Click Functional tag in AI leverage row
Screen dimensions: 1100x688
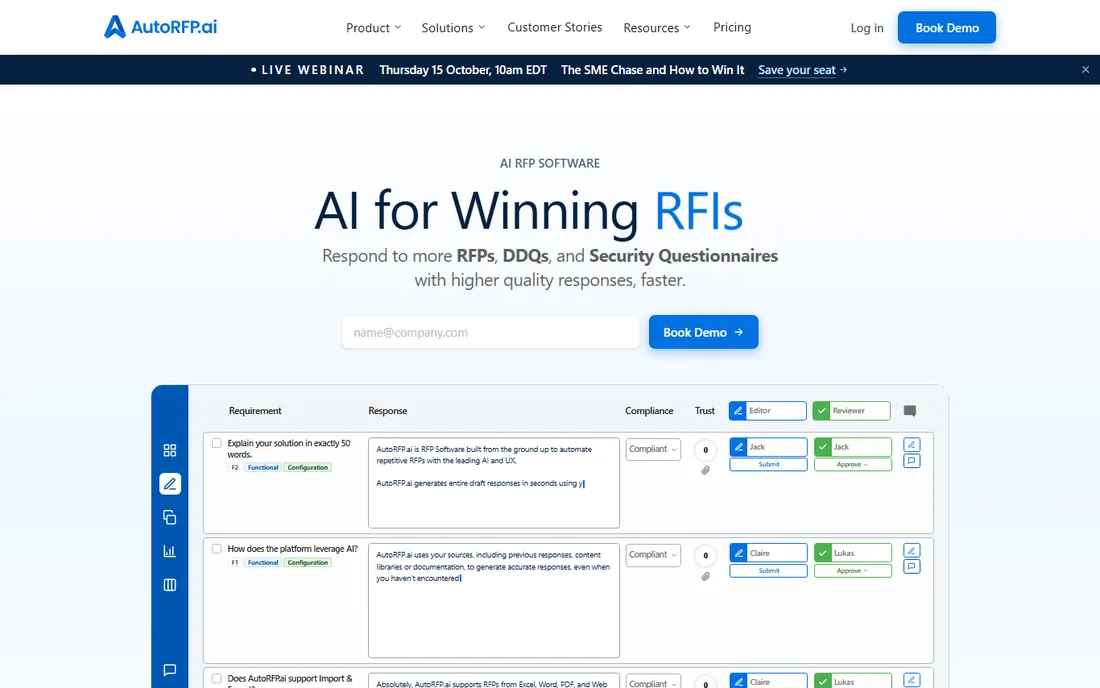[x=263, y=562]
